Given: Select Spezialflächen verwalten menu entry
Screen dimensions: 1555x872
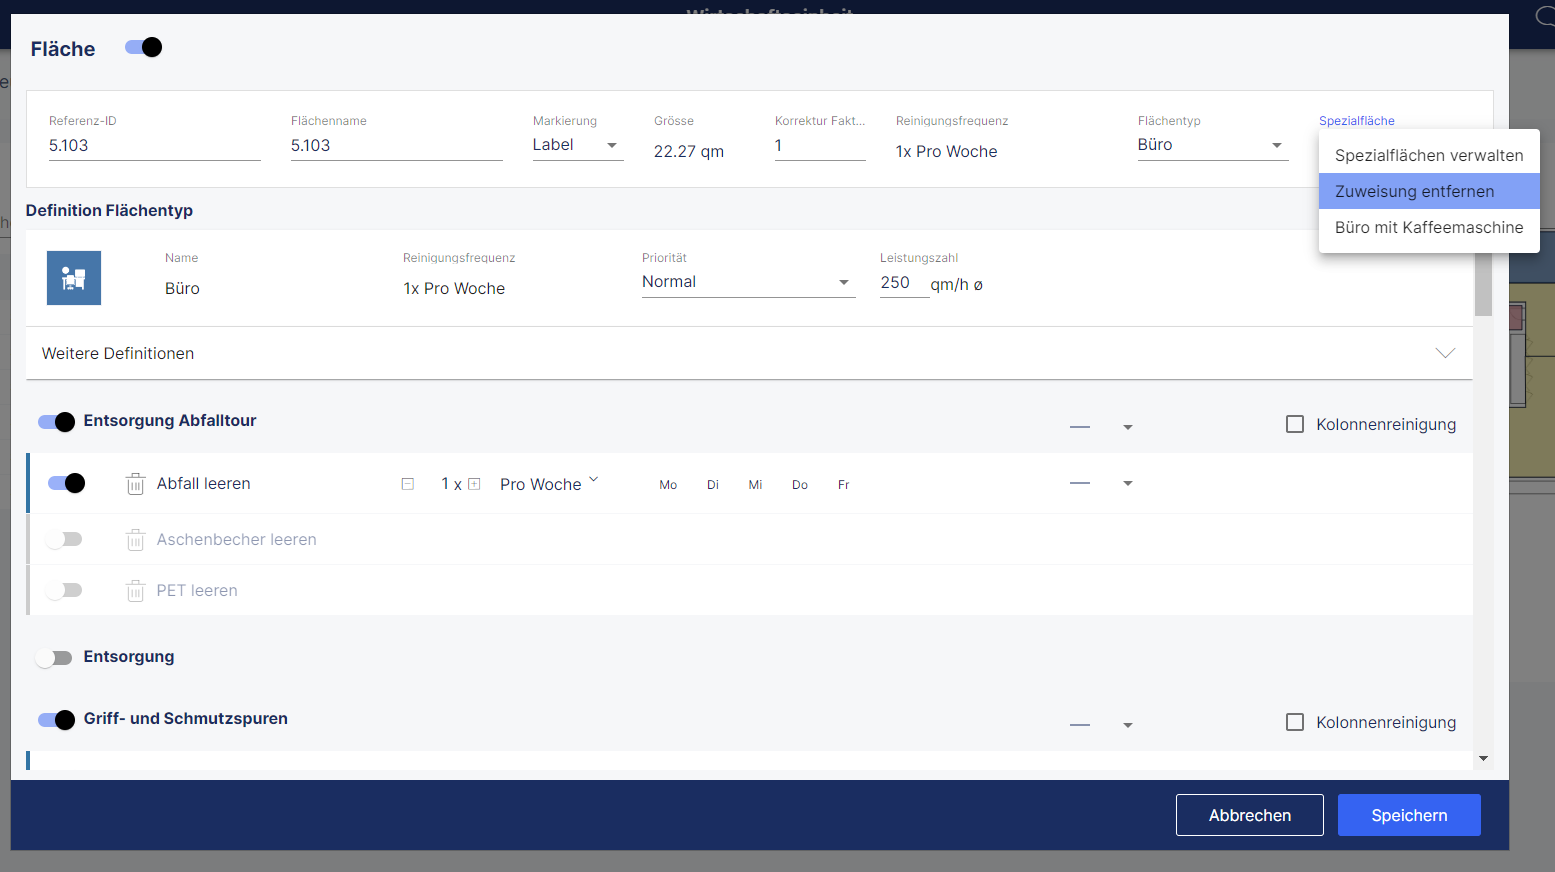Looking at the screenshot, I should (x=1429, y=155).
